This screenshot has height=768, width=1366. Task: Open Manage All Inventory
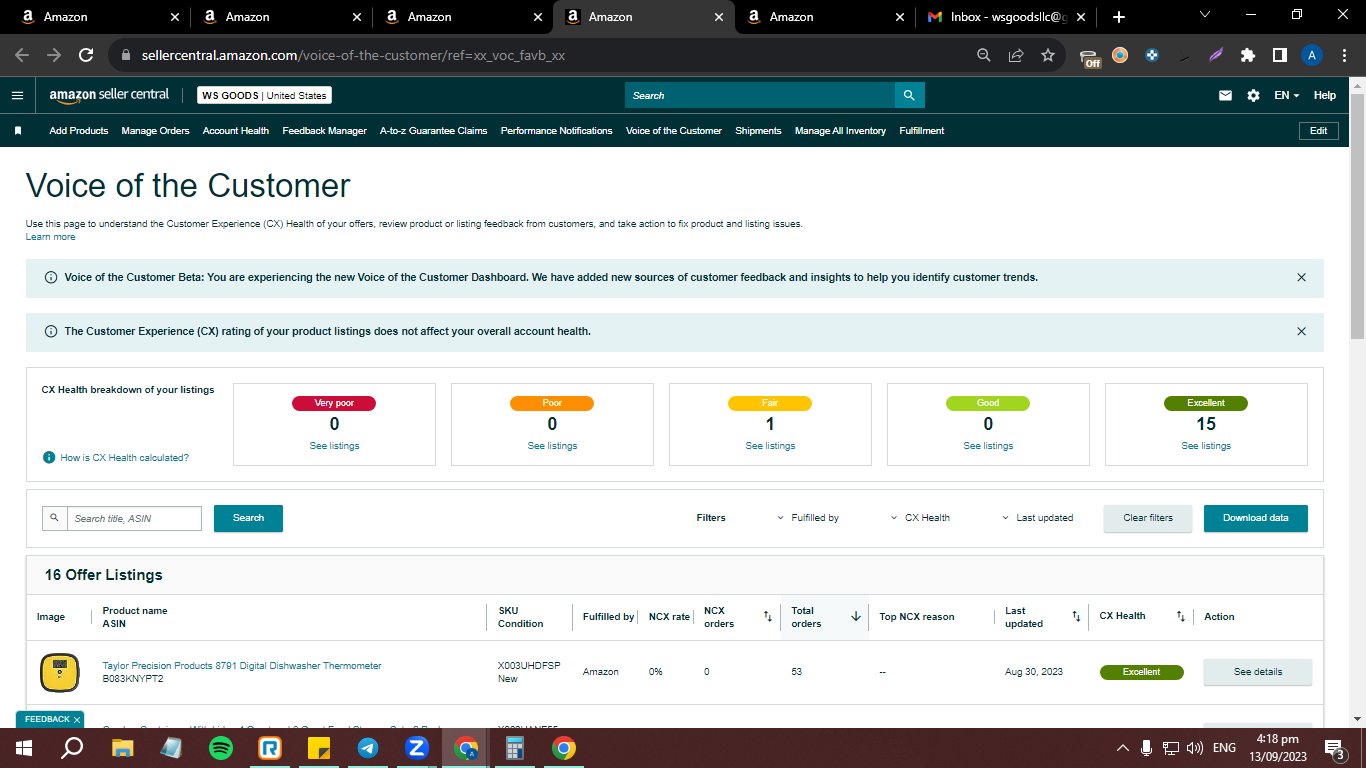pyautogui.click(x=840, y=131)
